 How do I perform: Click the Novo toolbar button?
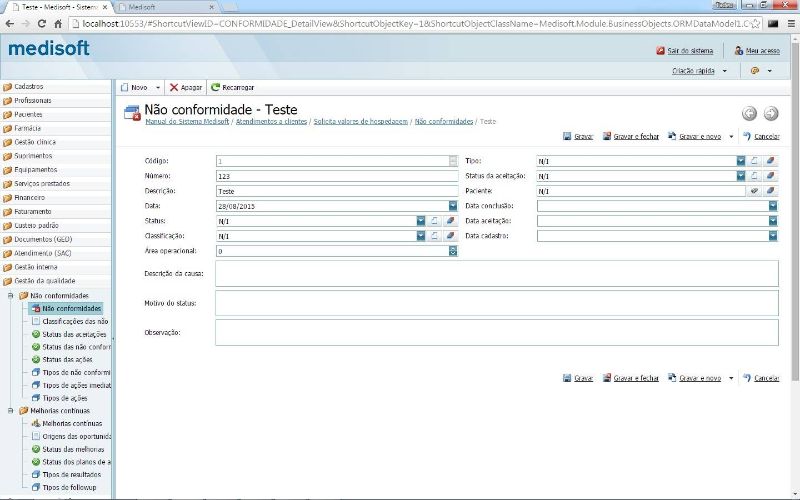click(x=134, y=87)
